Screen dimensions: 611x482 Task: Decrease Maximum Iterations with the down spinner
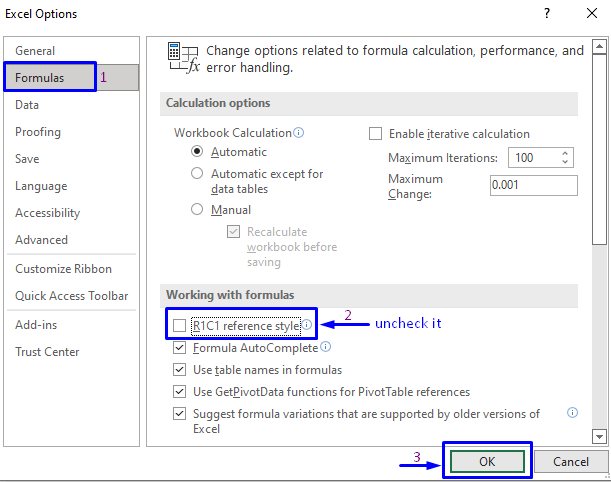(x=565, y=162)
